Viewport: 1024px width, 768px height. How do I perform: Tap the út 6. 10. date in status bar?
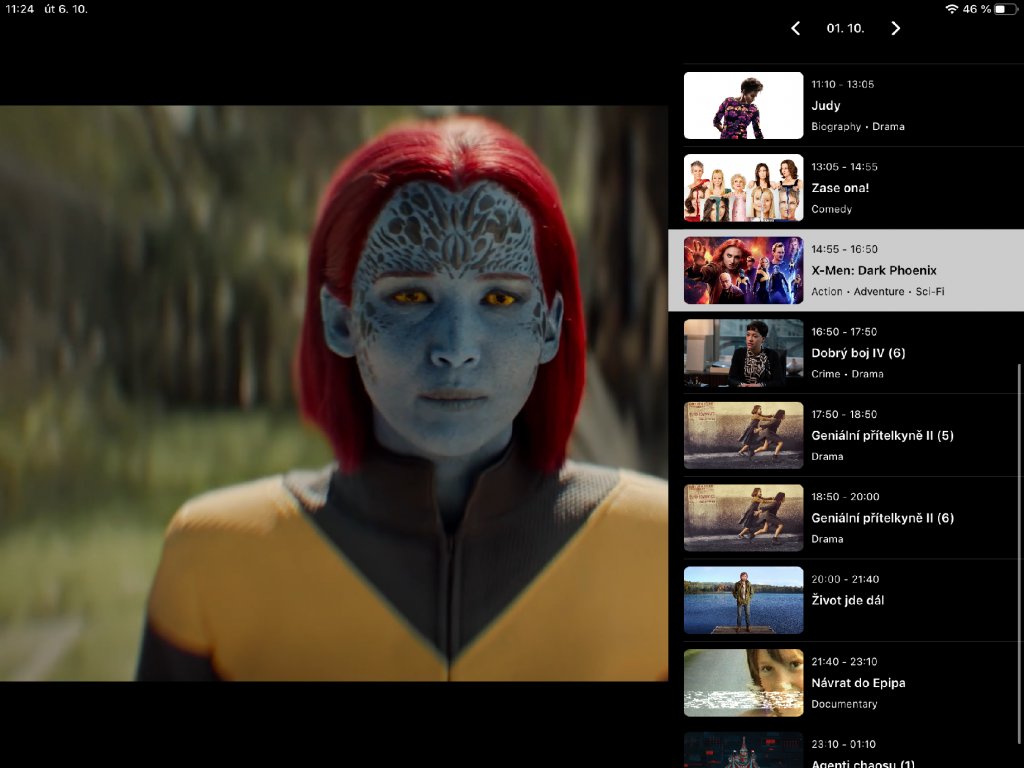point(65,9)
